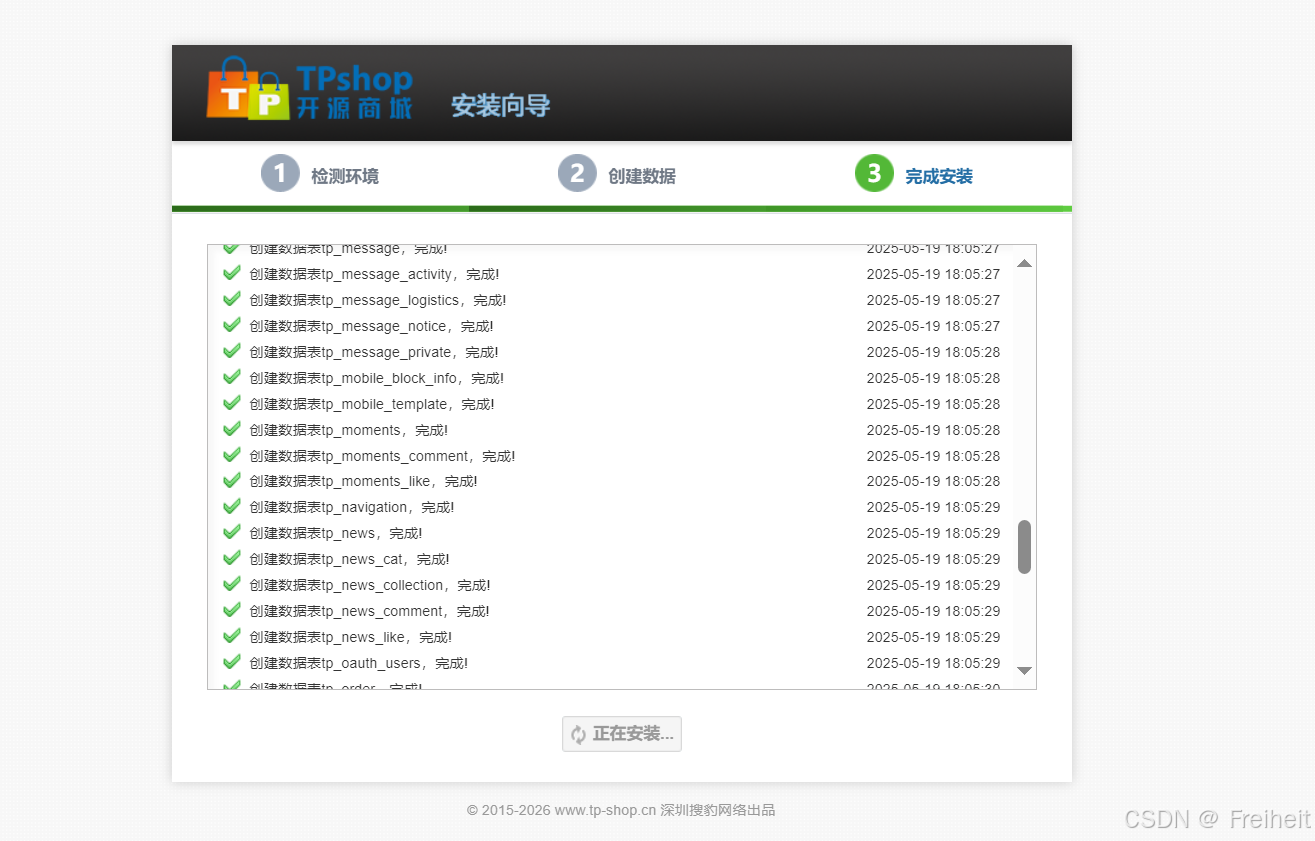Click the timestamp on tp_news_cat row
The image size is (1315, 841).
[933, 559]
